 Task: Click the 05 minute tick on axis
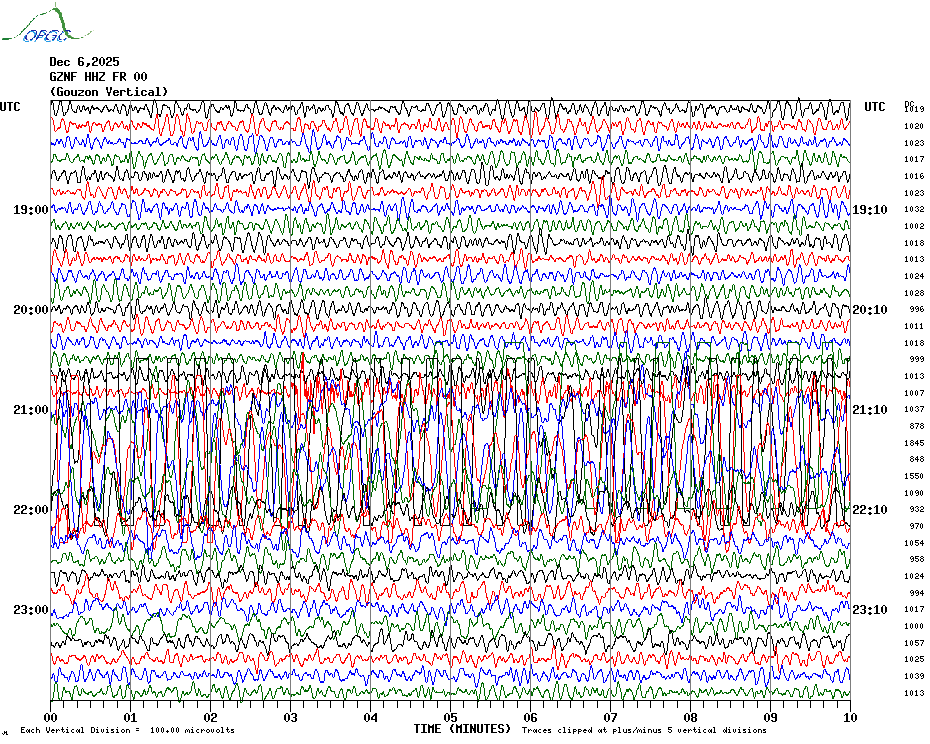point(450,717)
